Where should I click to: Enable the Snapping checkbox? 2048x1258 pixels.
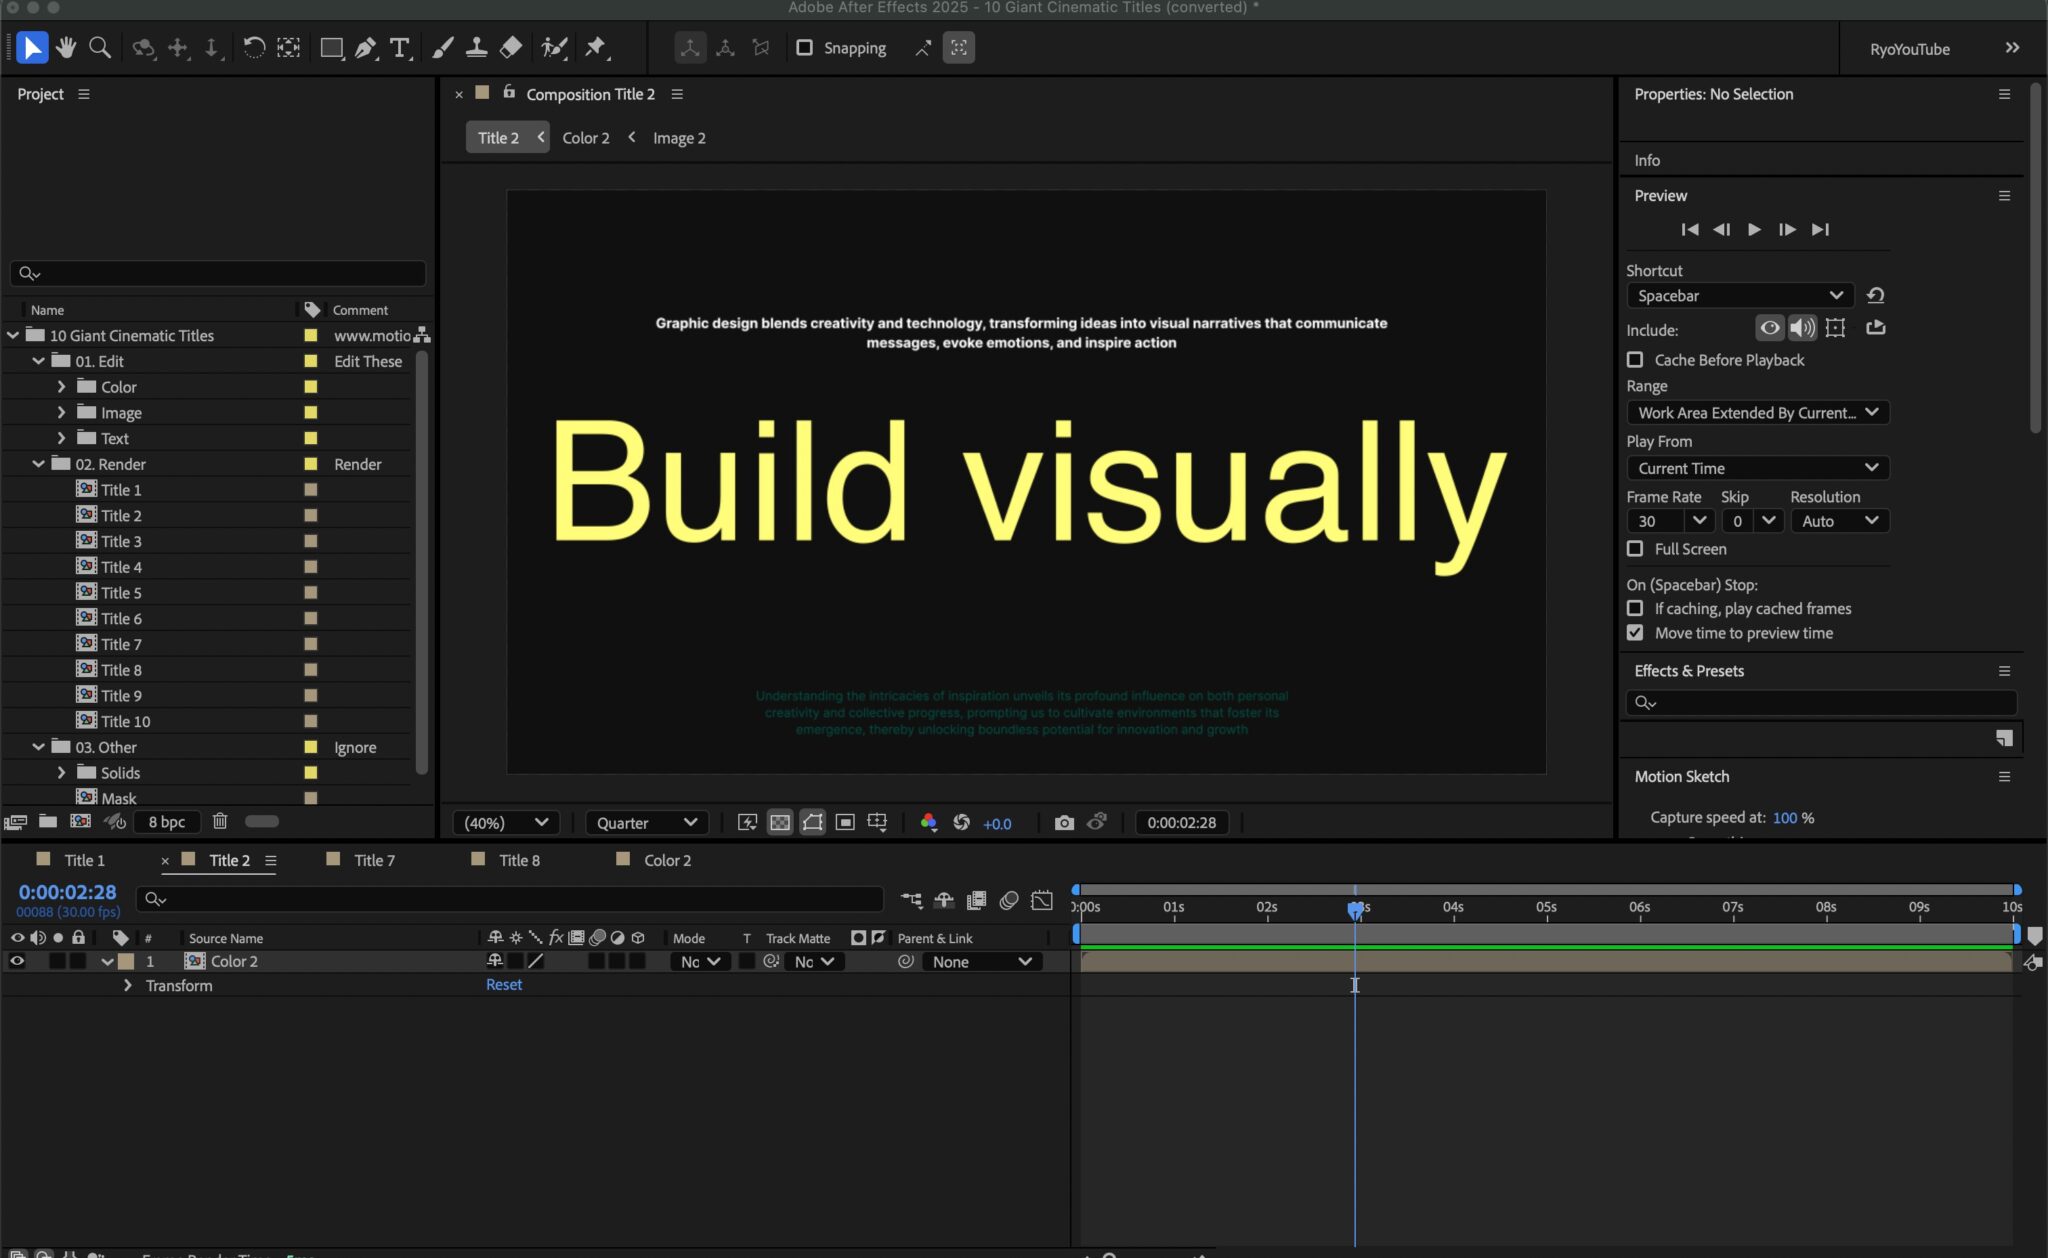pos(804,47)
